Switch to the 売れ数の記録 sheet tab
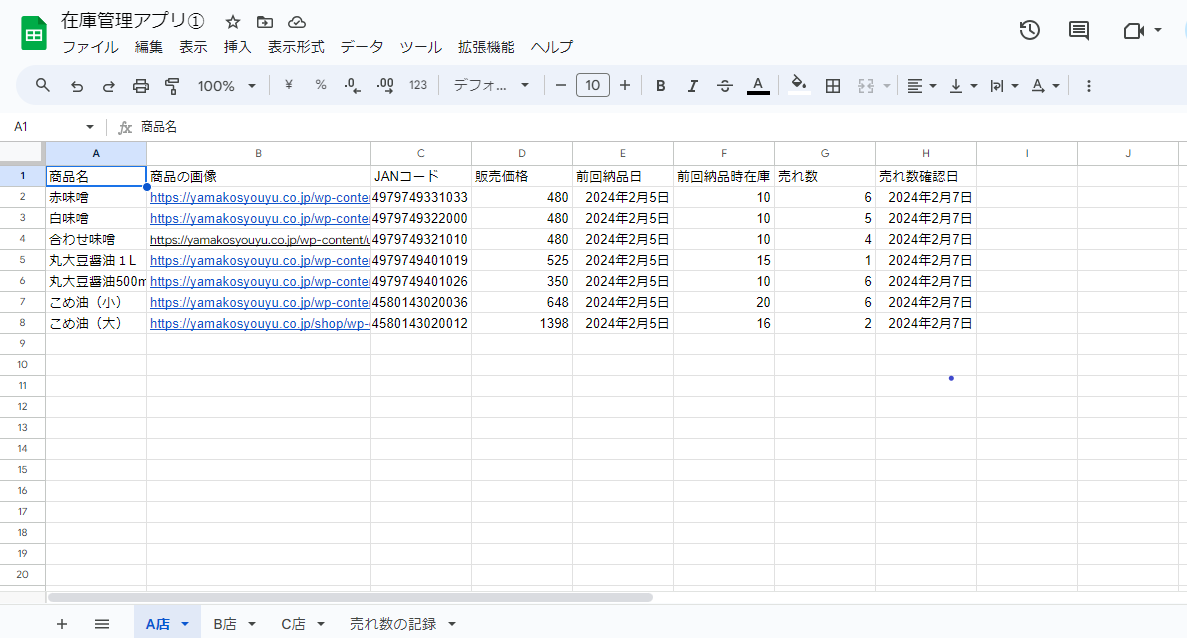1187x638 pixels. tap(393, 624)
